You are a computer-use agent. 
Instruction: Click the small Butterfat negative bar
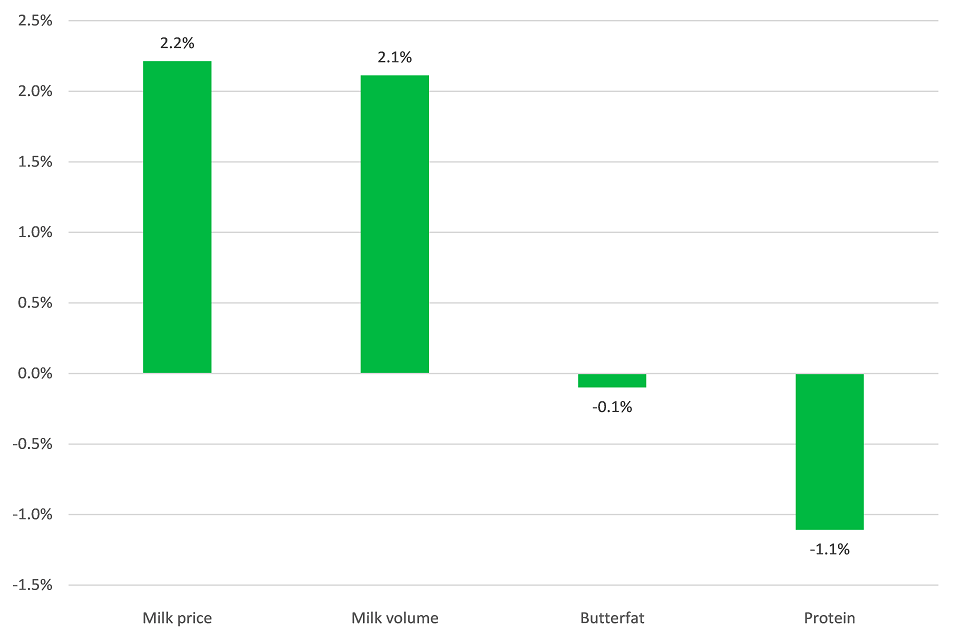(612, 380)
